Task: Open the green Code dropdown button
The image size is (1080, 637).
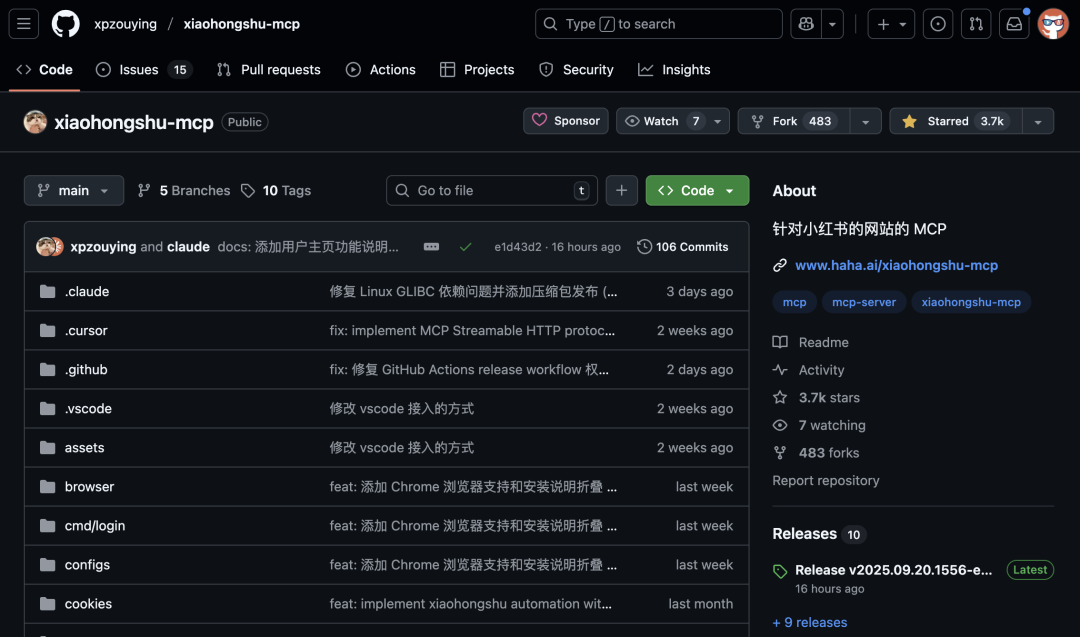Action: point(697,191)
